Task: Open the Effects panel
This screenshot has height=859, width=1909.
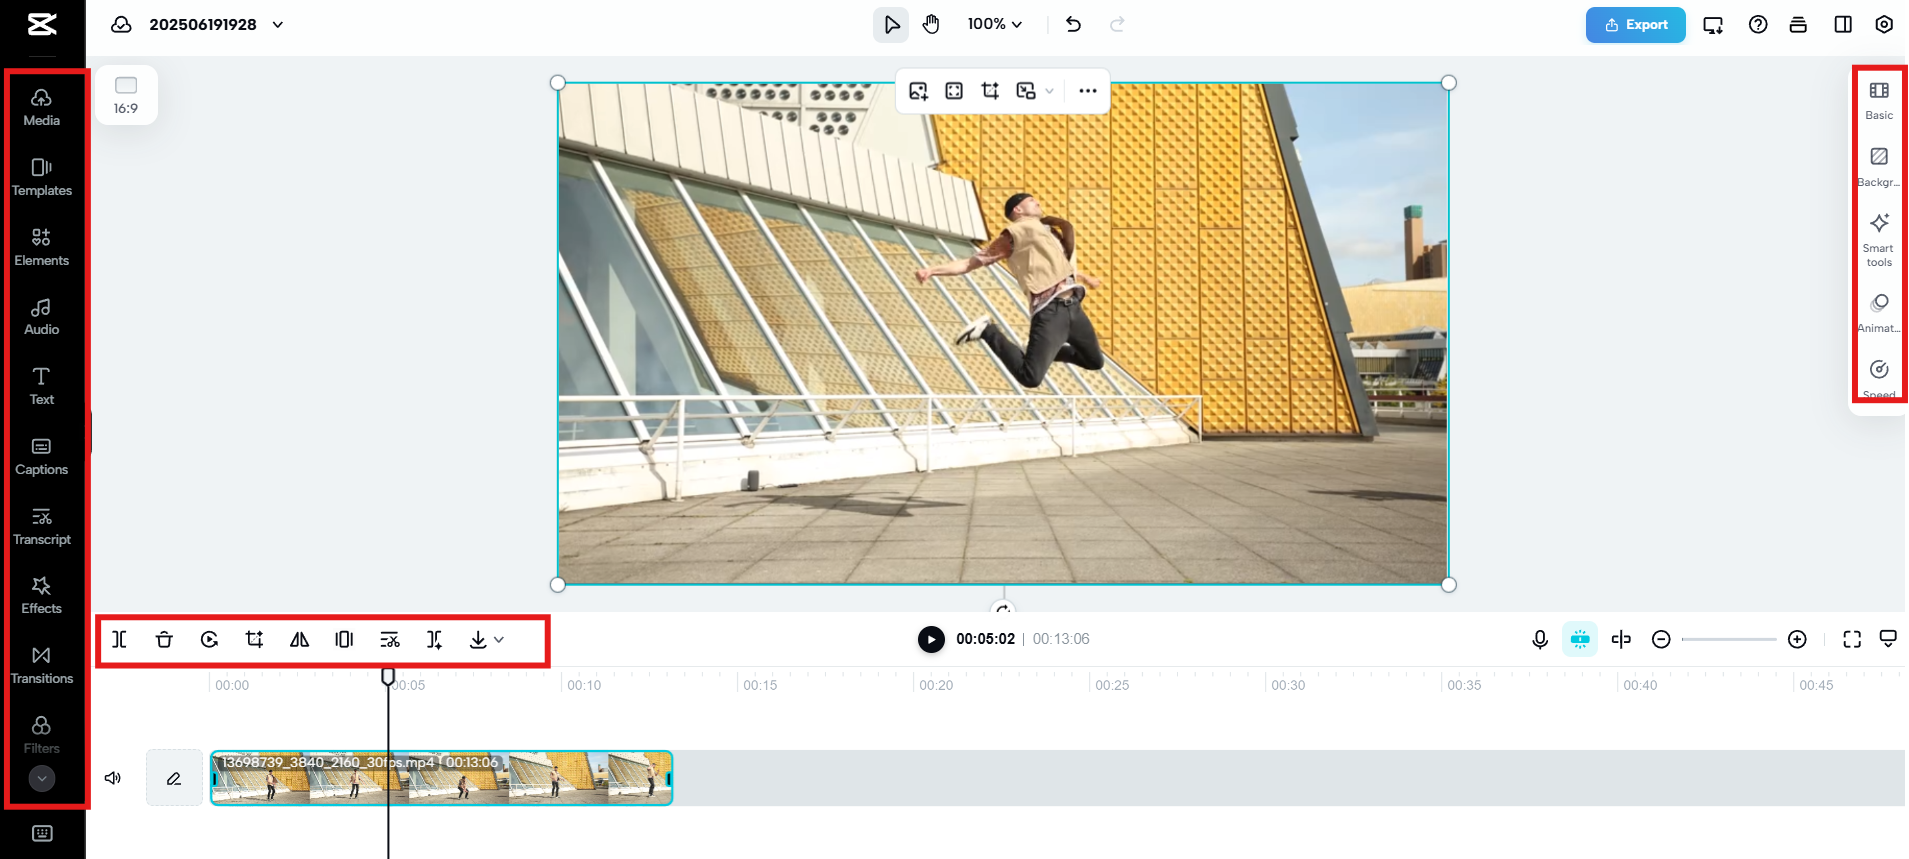Action: click(x=41, y=595)
